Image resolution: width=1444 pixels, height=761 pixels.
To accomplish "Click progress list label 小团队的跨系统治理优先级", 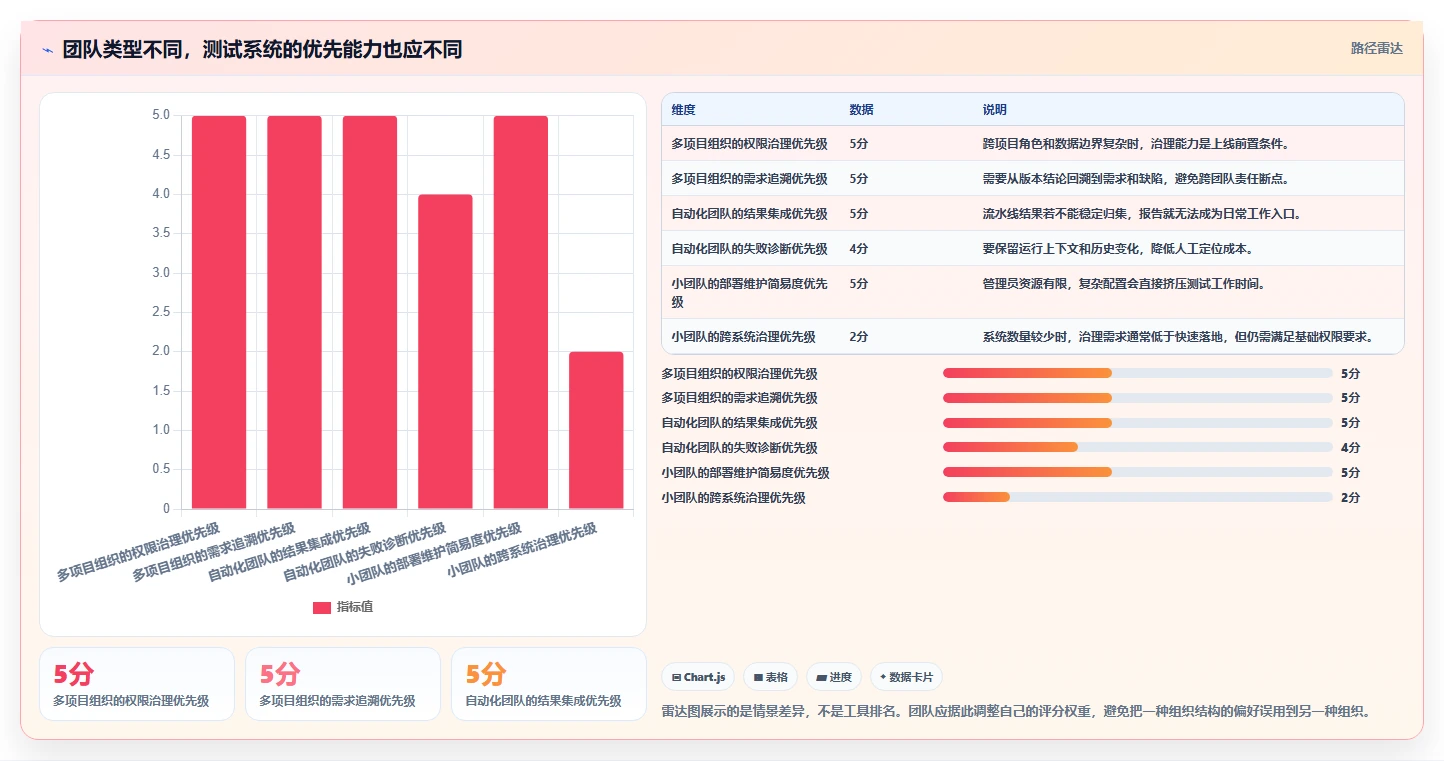I will [x=733, y=497].
